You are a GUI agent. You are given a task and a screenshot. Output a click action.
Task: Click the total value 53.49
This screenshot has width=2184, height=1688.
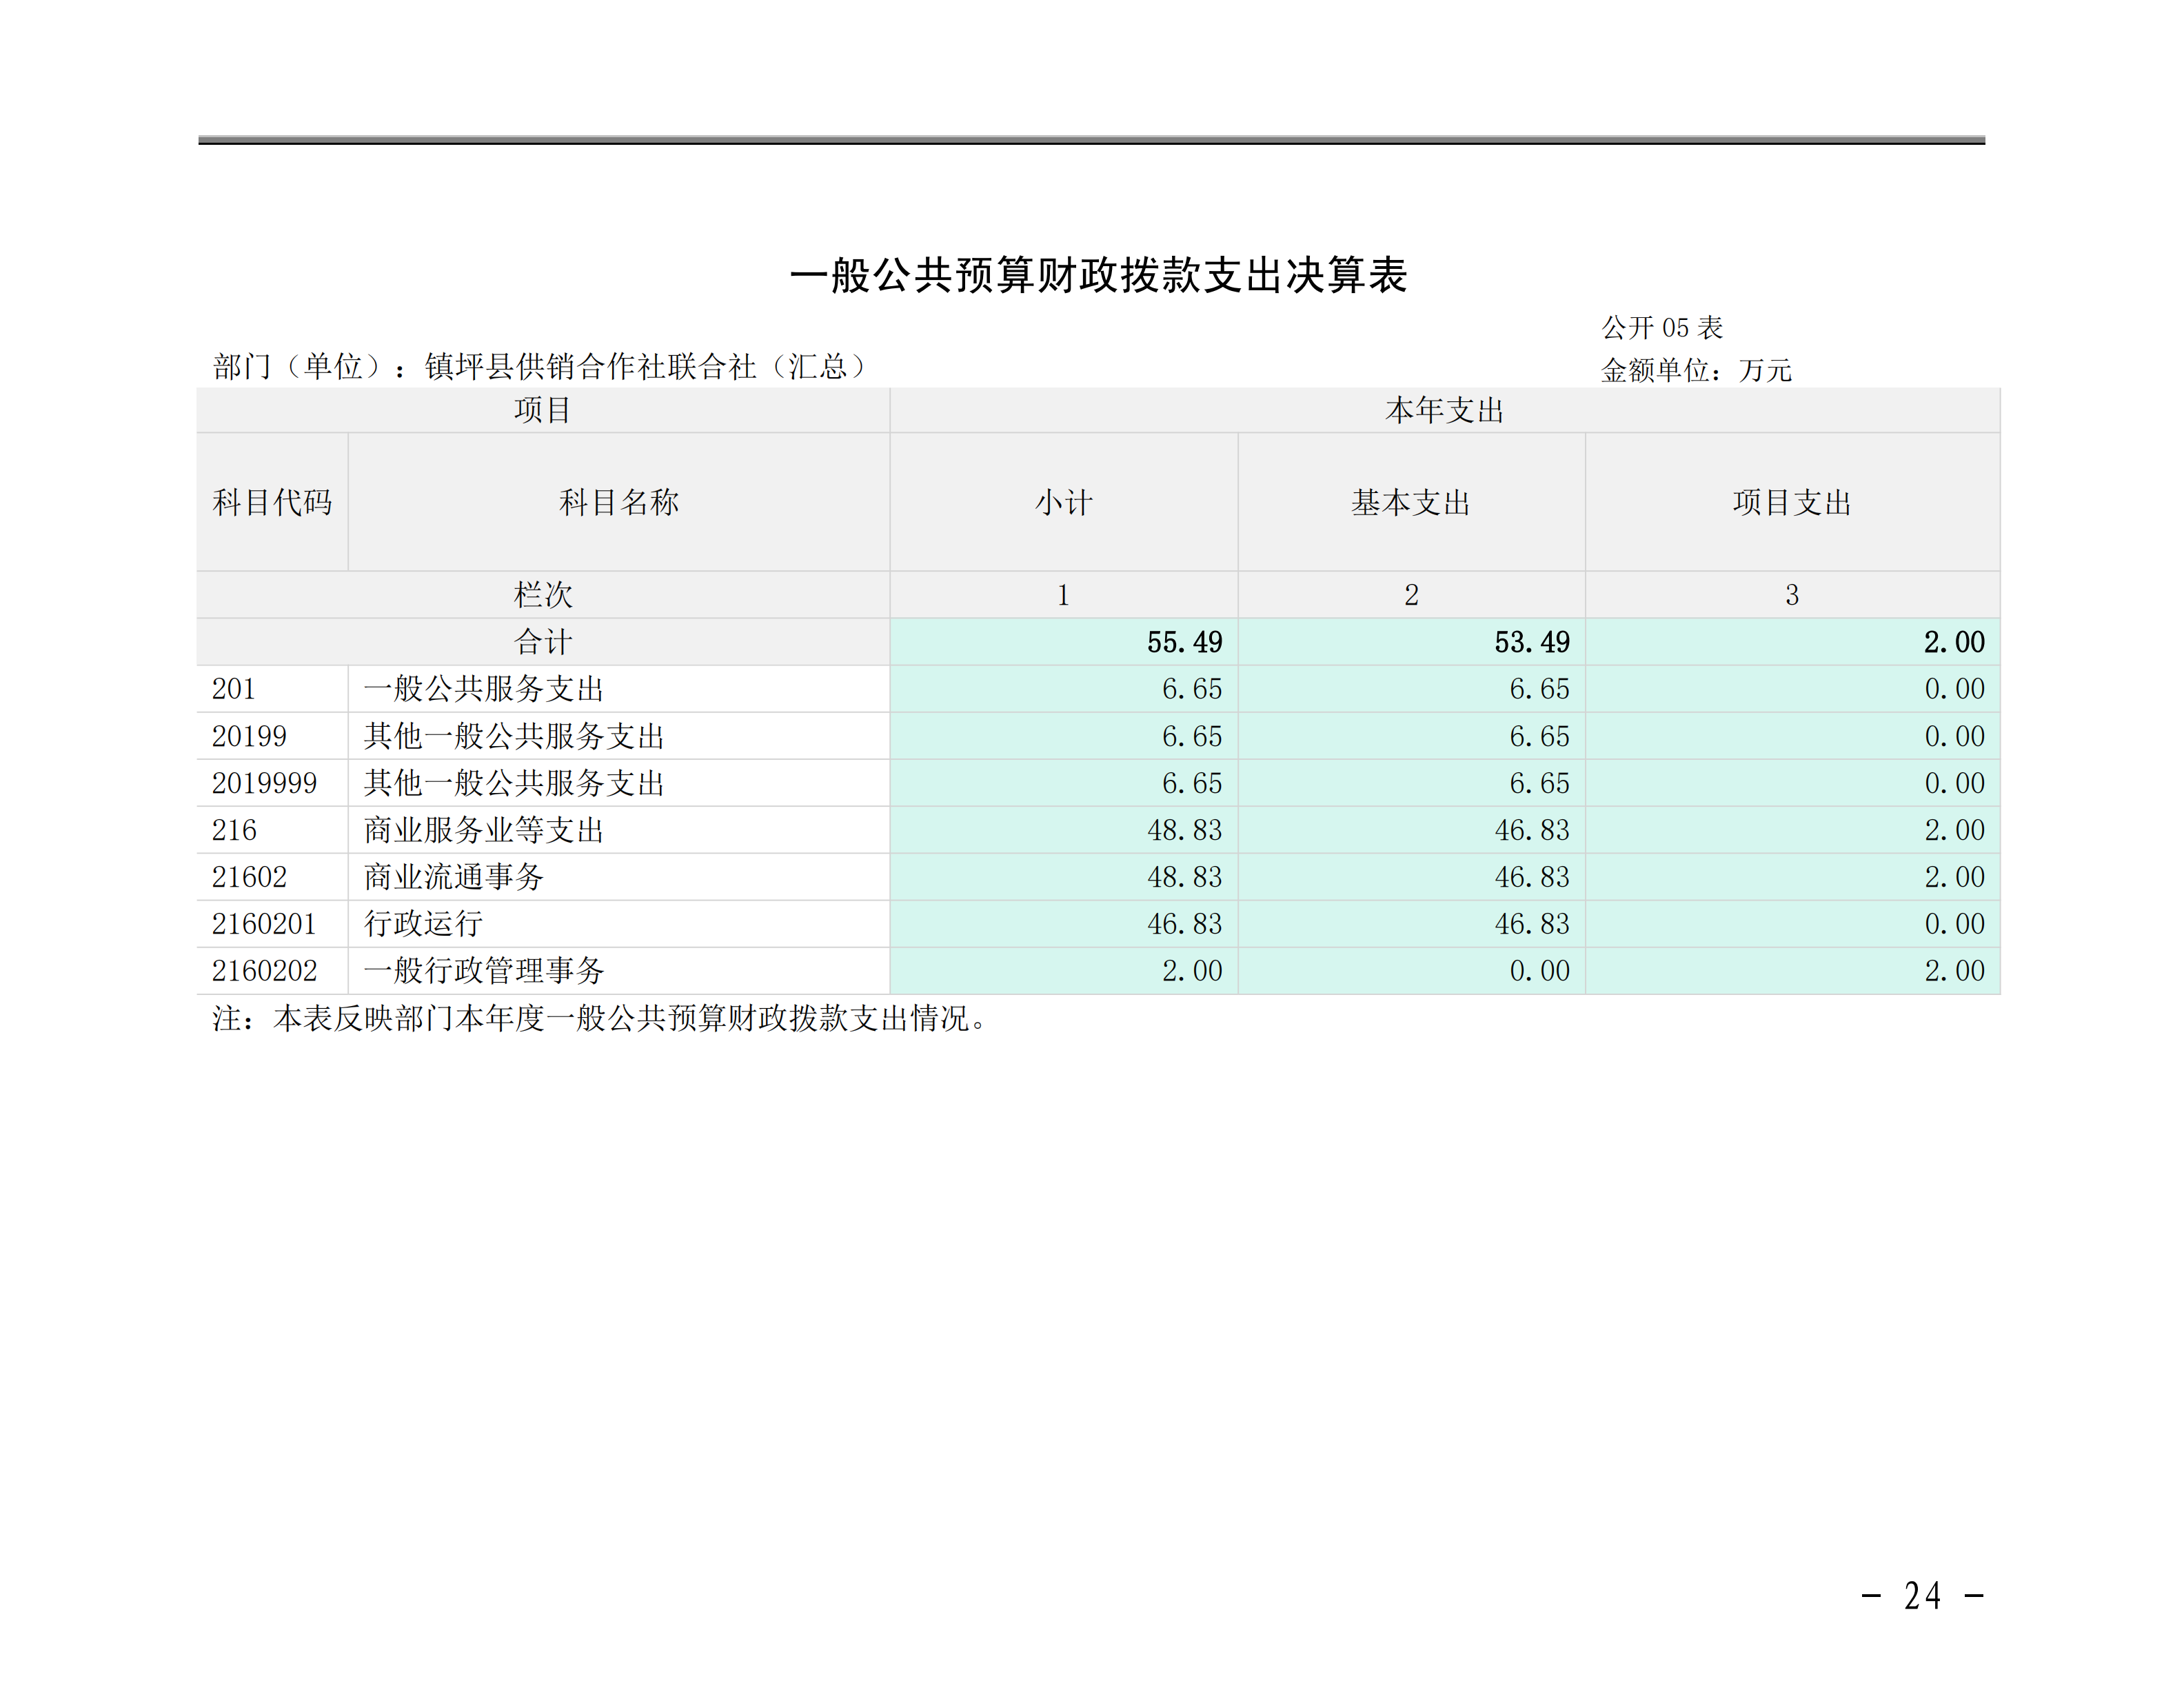1532,642
